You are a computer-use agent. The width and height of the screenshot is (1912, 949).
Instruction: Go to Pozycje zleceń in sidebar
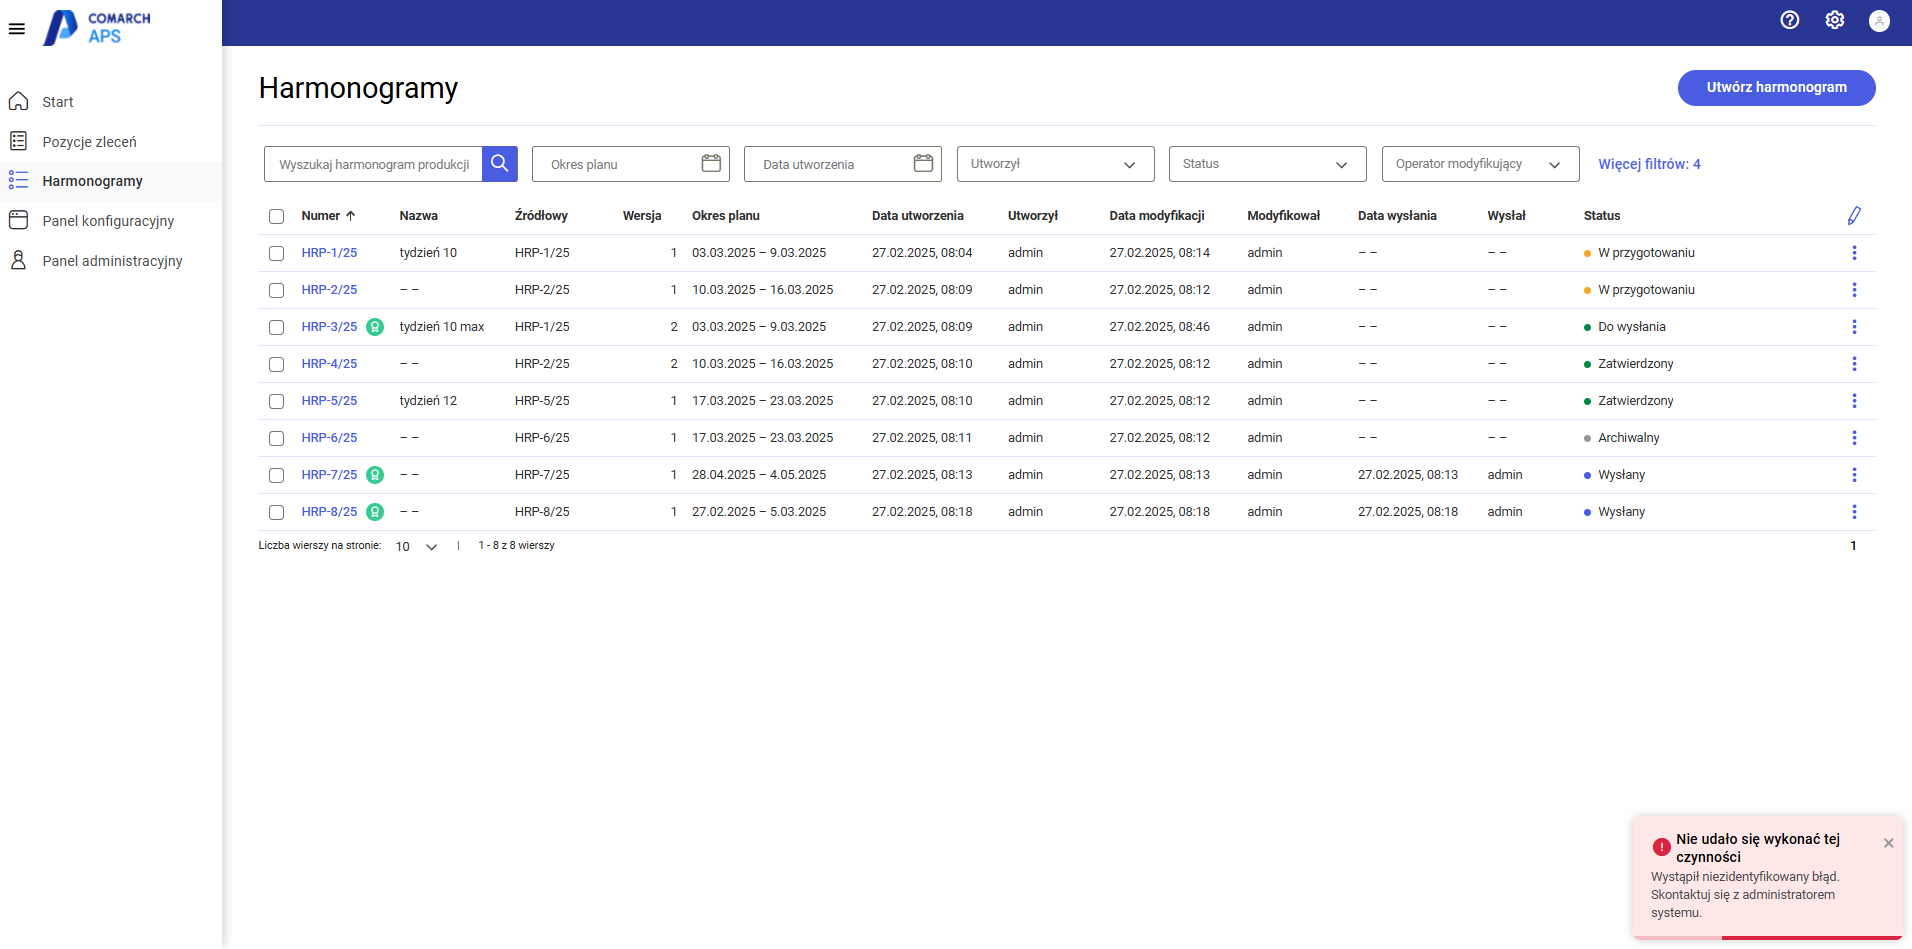[x=89, y=142]
